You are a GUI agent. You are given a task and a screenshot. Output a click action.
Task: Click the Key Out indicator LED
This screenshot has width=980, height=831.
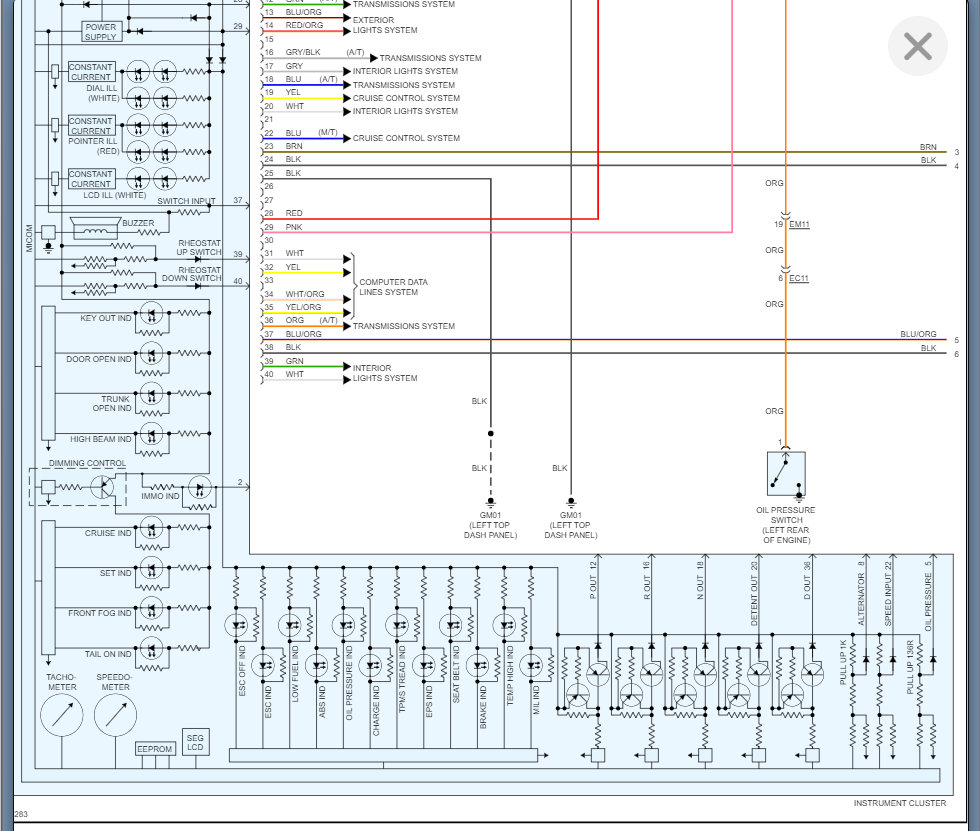(x=151, y=313)
